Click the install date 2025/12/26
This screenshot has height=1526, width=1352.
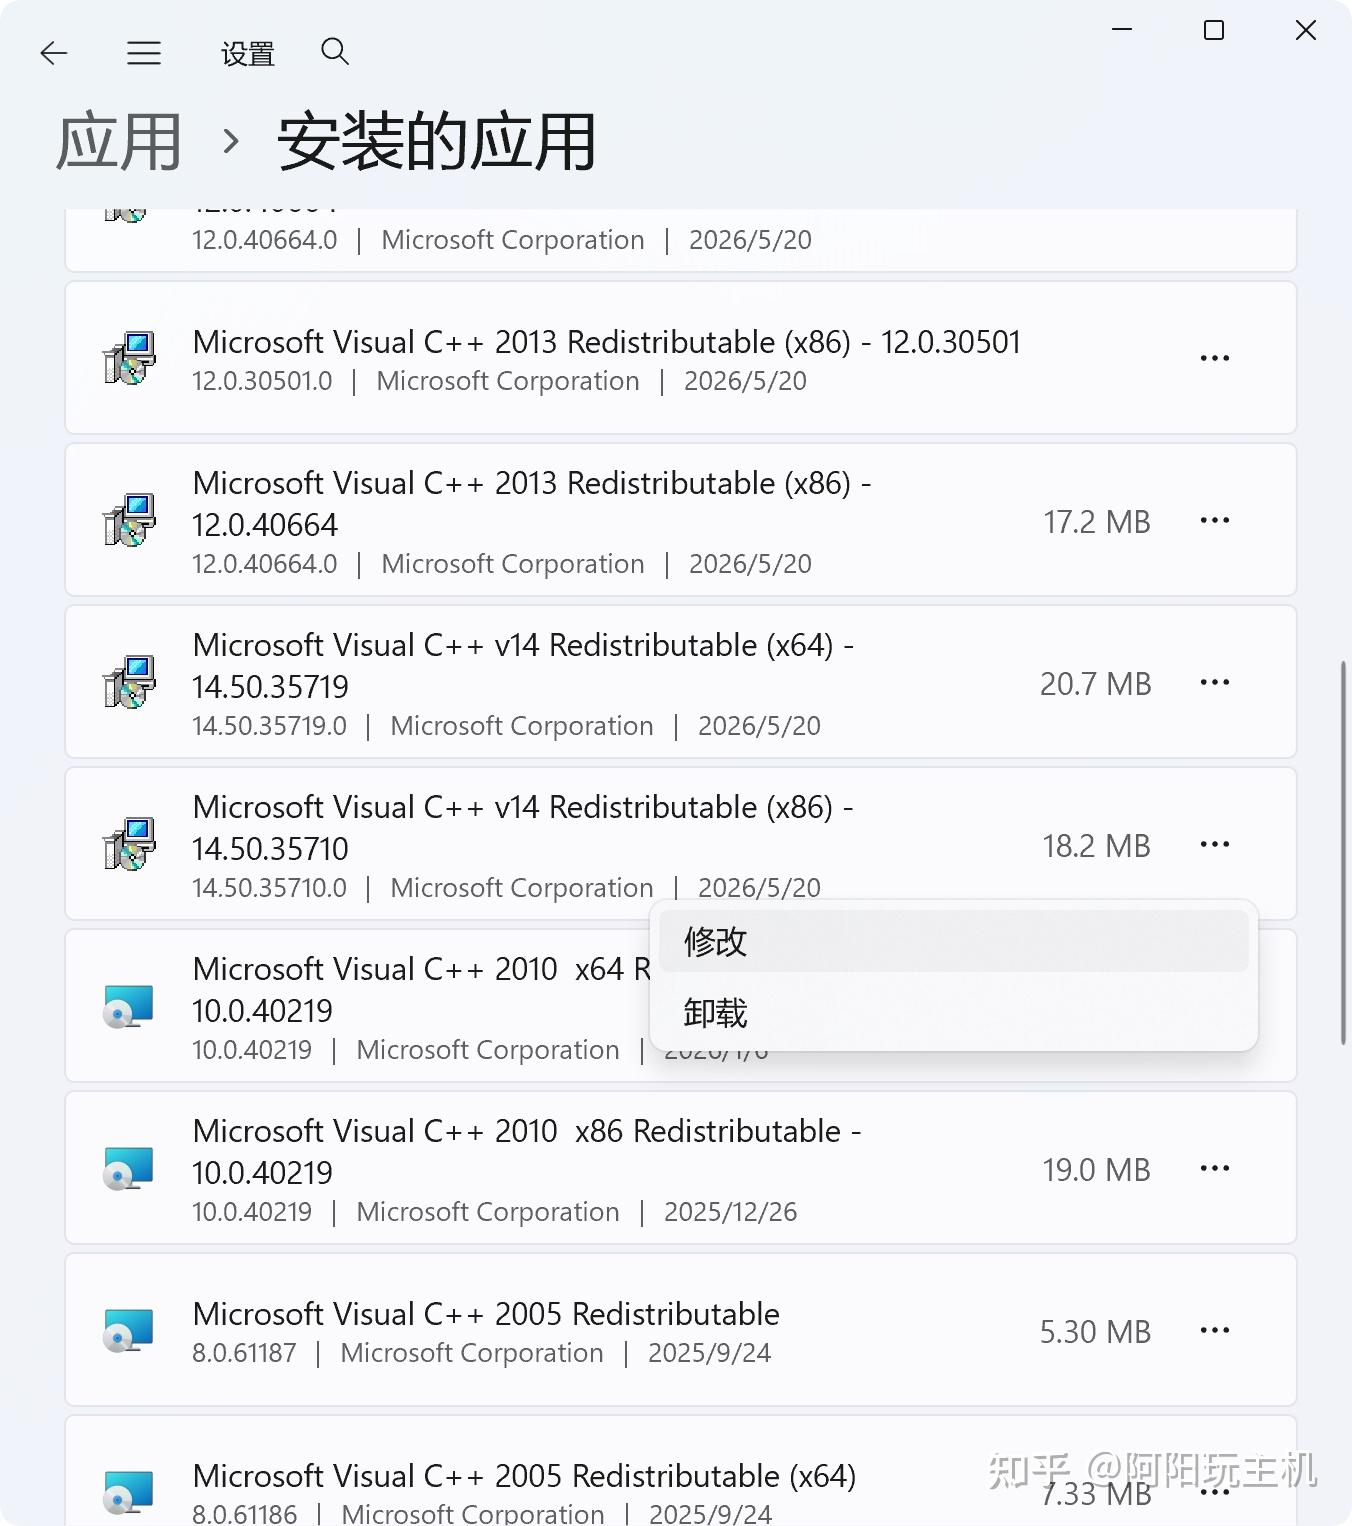click(731, 1212)
